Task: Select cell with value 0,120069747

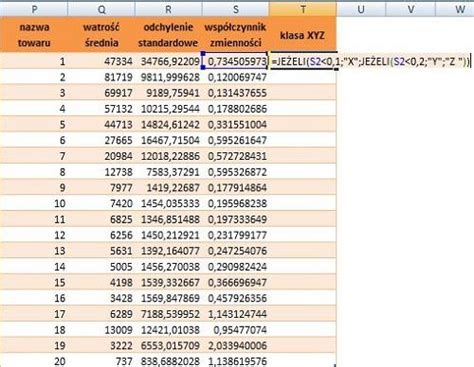Action: tap(235, 77)
